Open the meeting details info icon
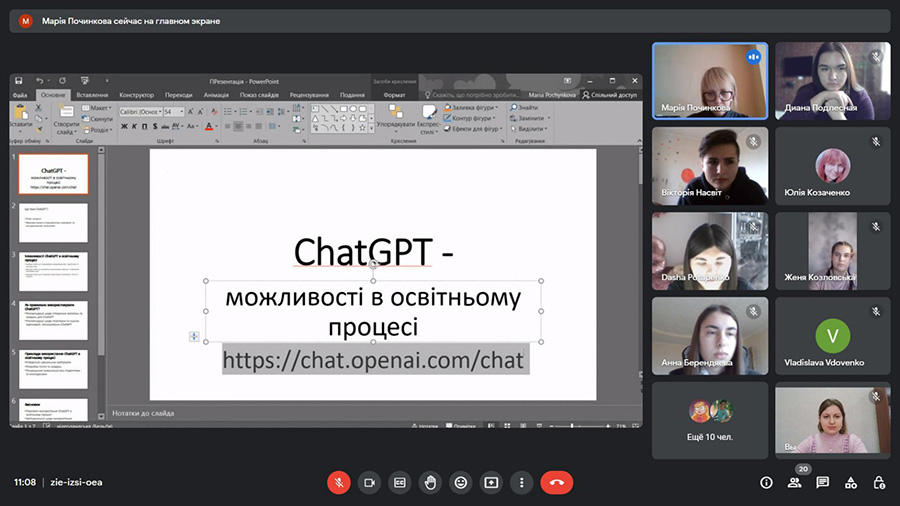The width and height of the screenshot is (900, 506). point(766,482)
